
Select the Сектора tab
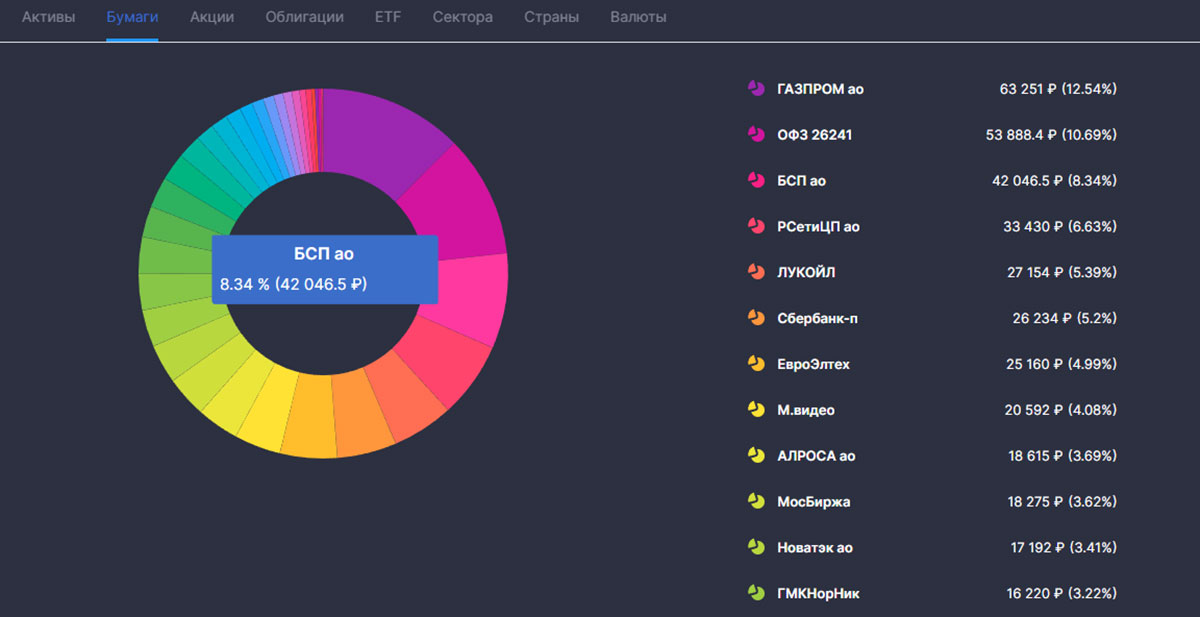[x=463, y=17]
